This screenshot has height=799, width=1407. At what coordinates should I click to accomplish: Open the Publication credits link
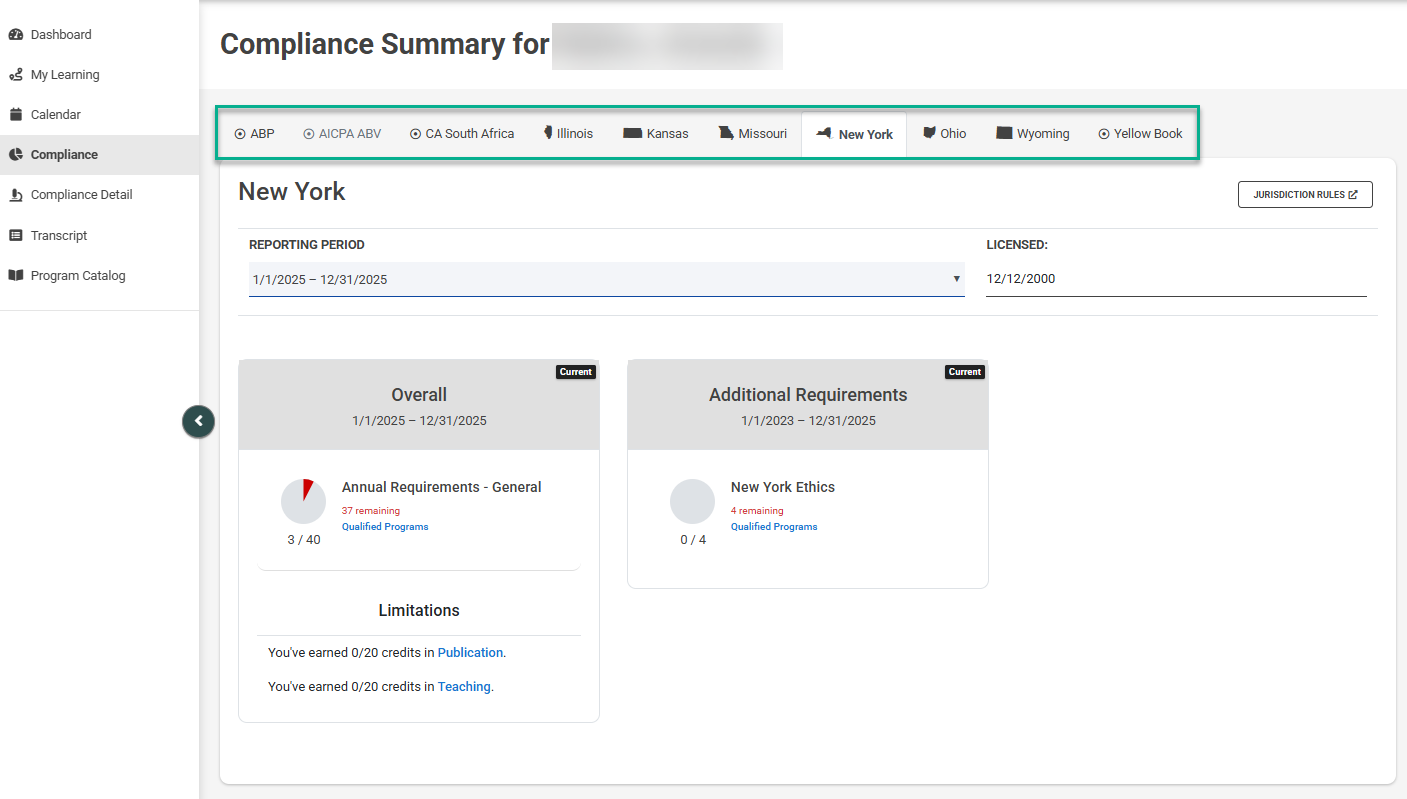pos(470,653)
